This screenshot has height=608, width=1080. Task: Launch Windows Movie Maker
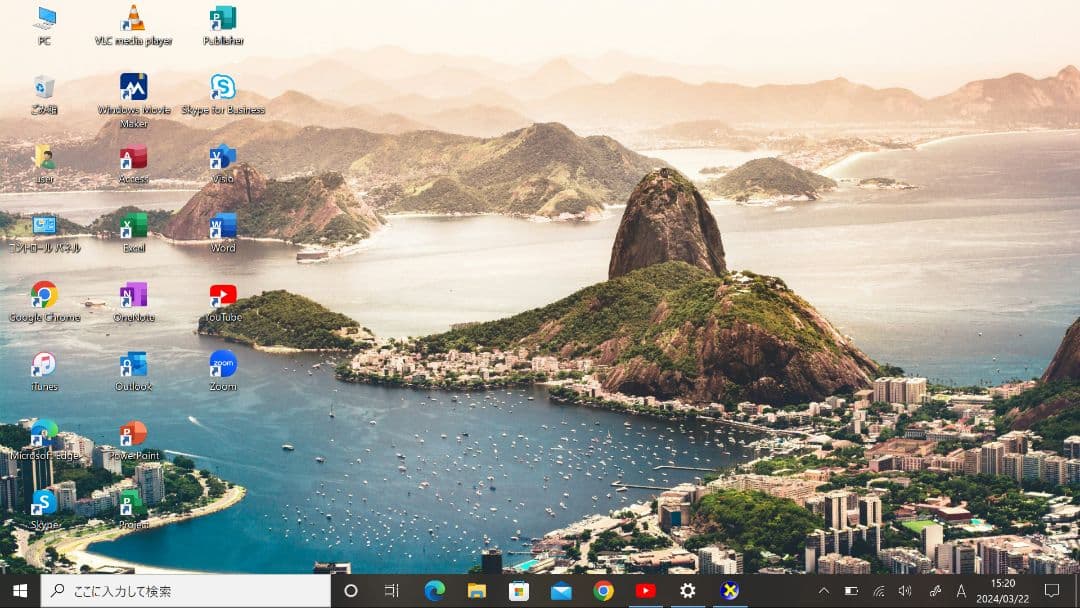(x=132, y=90)
